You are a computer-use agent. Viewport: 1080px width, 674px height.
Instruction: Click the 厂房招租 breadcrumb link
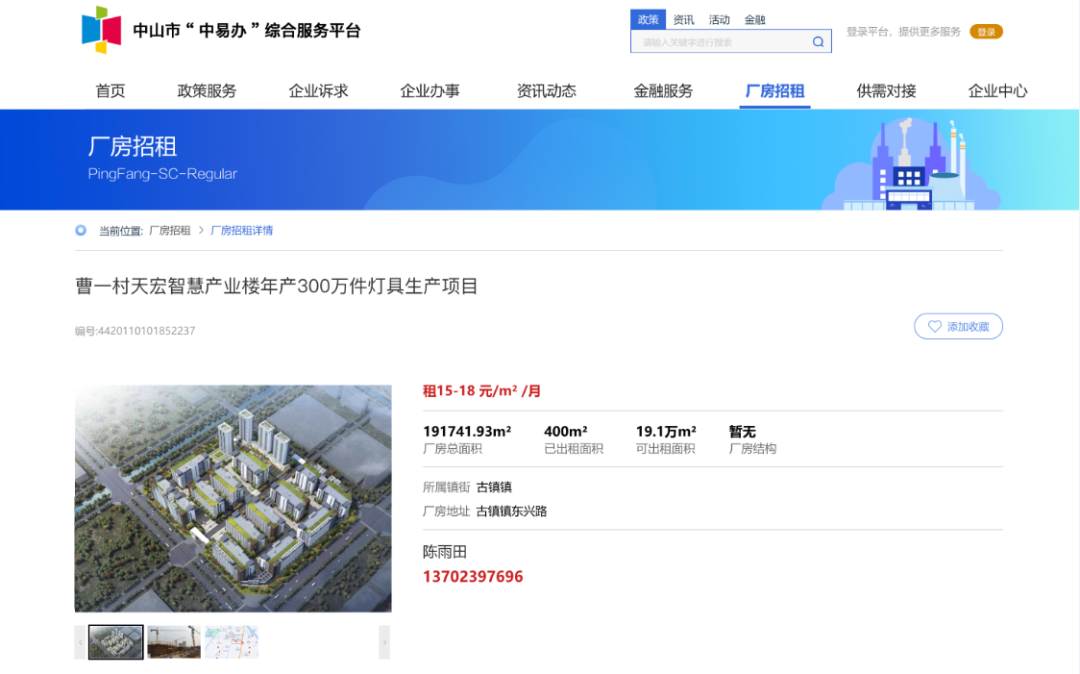(168, 230)
